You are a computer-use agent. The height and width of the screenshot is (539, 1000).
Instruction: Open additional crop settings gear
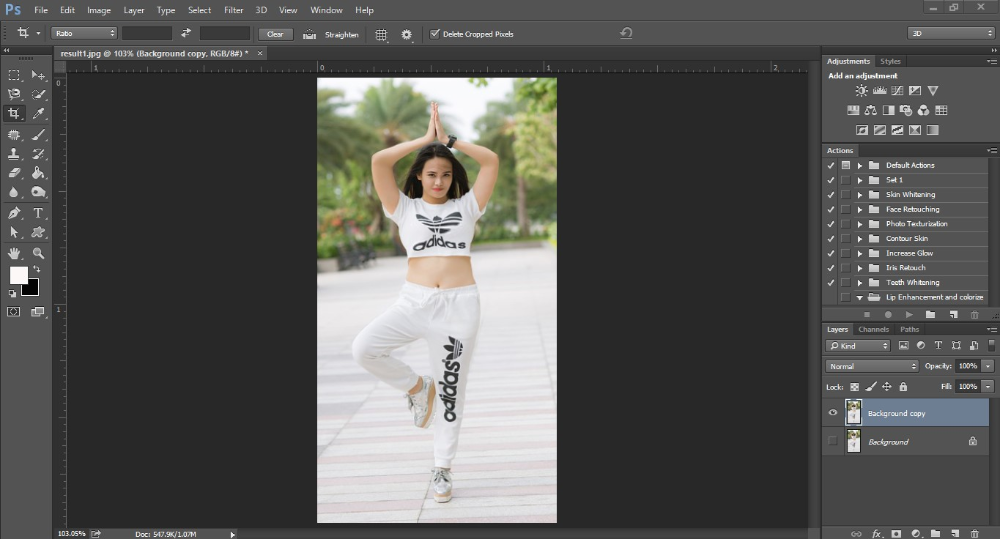pyautogui.click(x=406, y=34)
